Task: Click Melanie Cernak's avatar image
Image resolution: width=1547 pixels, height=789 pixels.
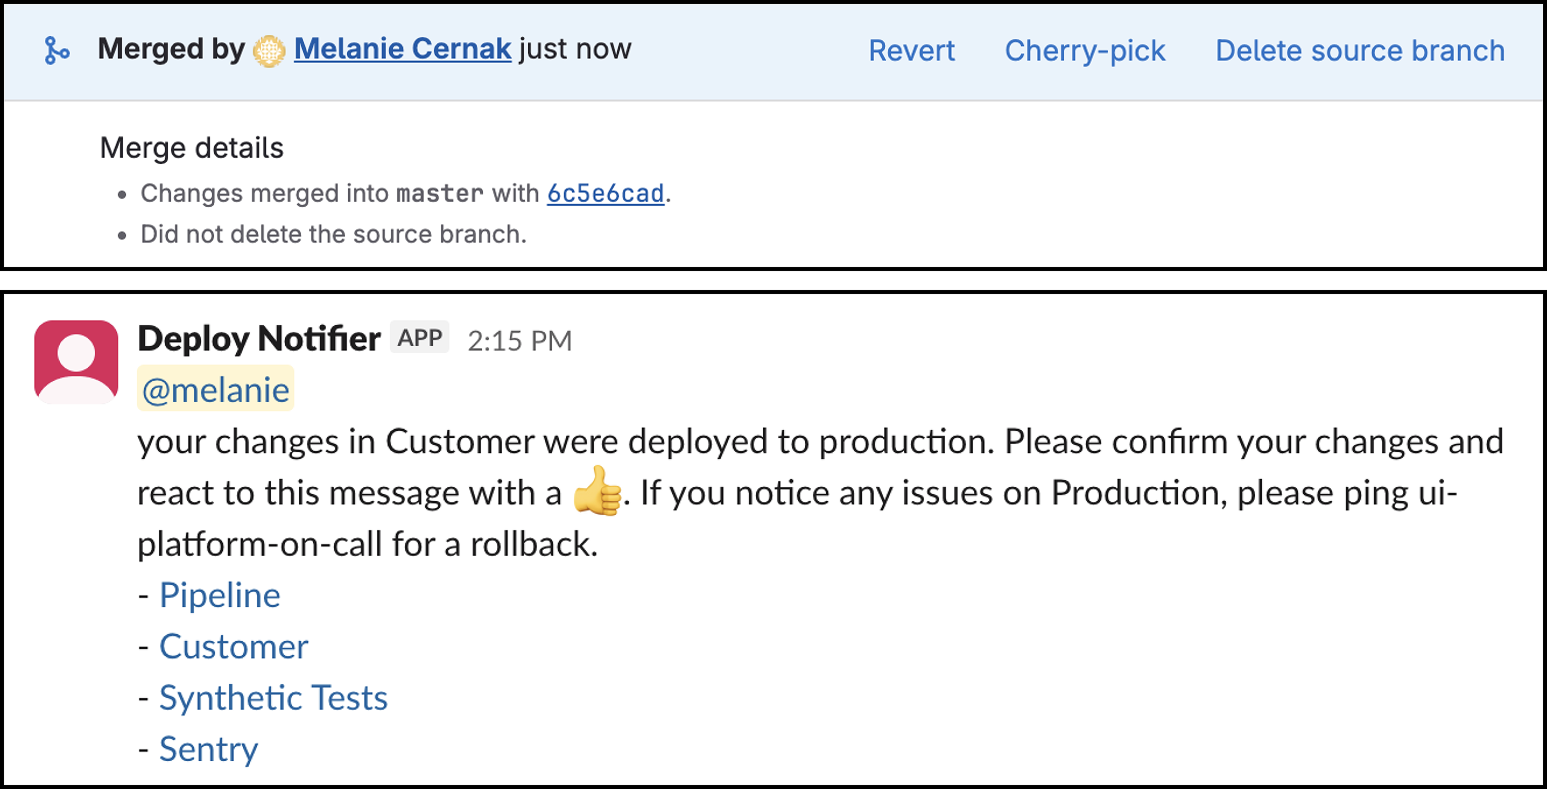Action: coord(269,50)
